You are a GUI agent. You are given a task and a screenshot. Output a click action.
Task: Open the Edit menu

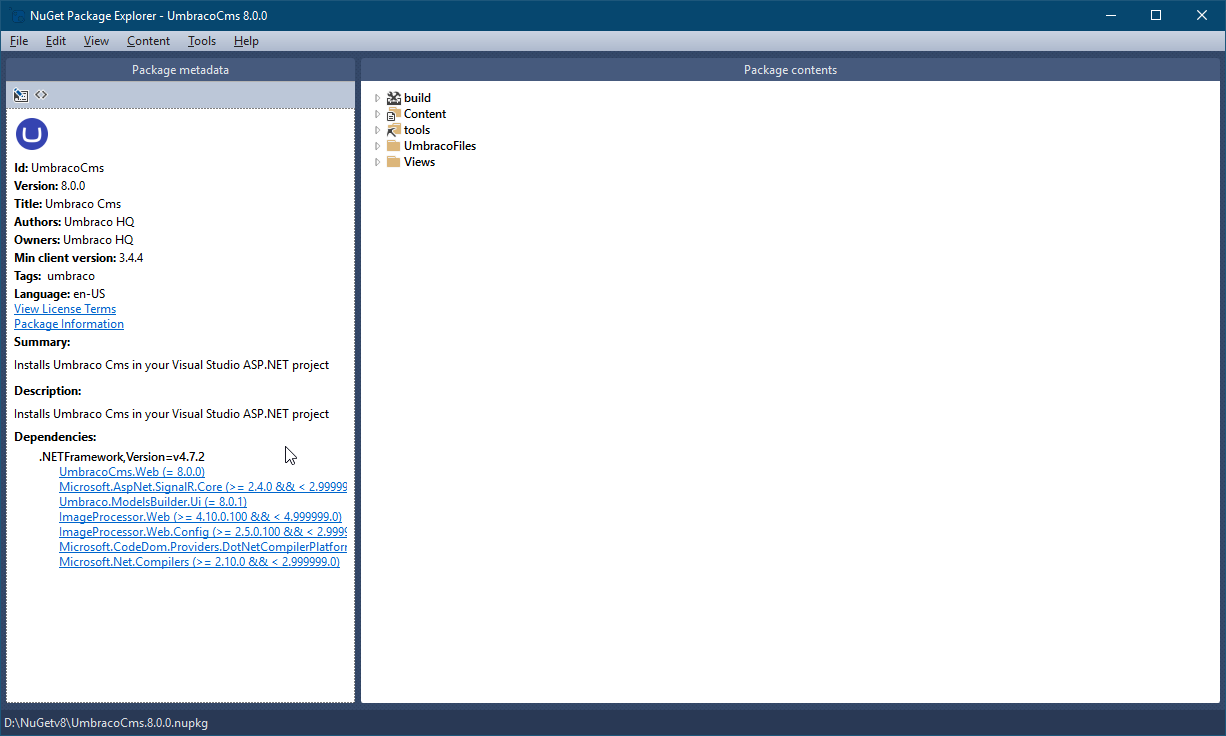point(56,41)
